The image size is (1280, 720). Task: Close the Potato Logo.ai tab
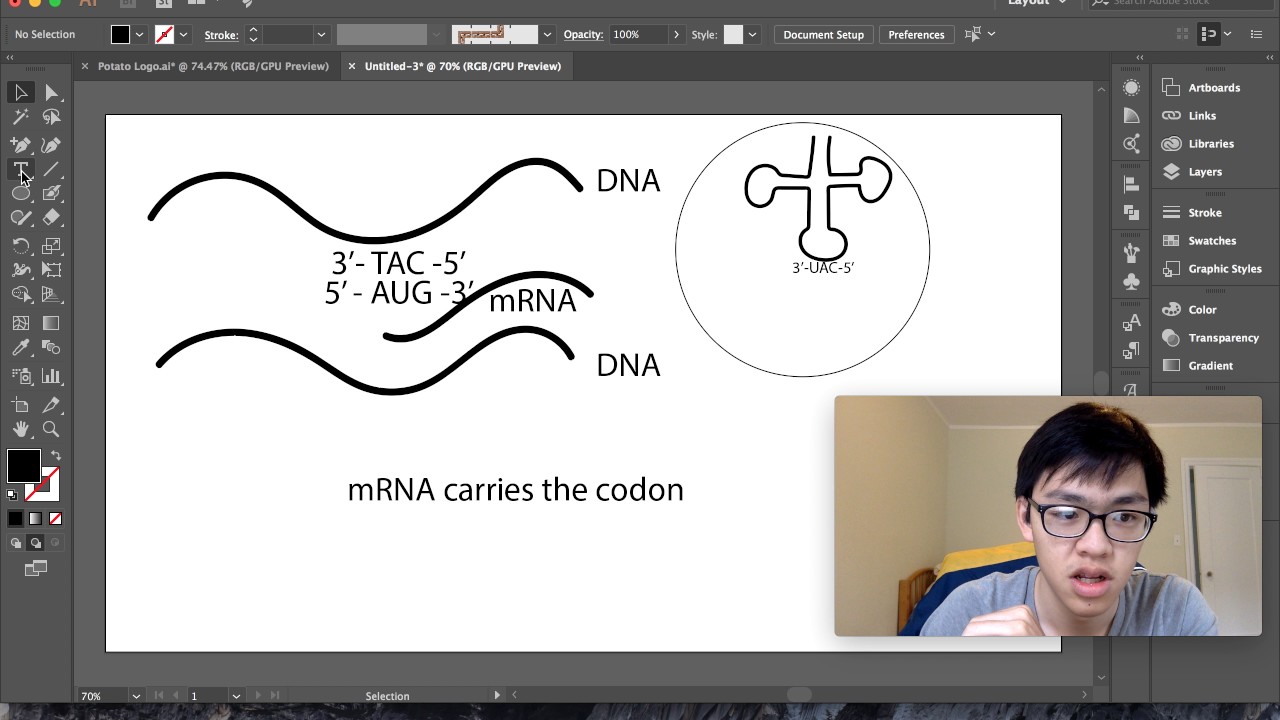pyautogui.click(x=84, y=66)
